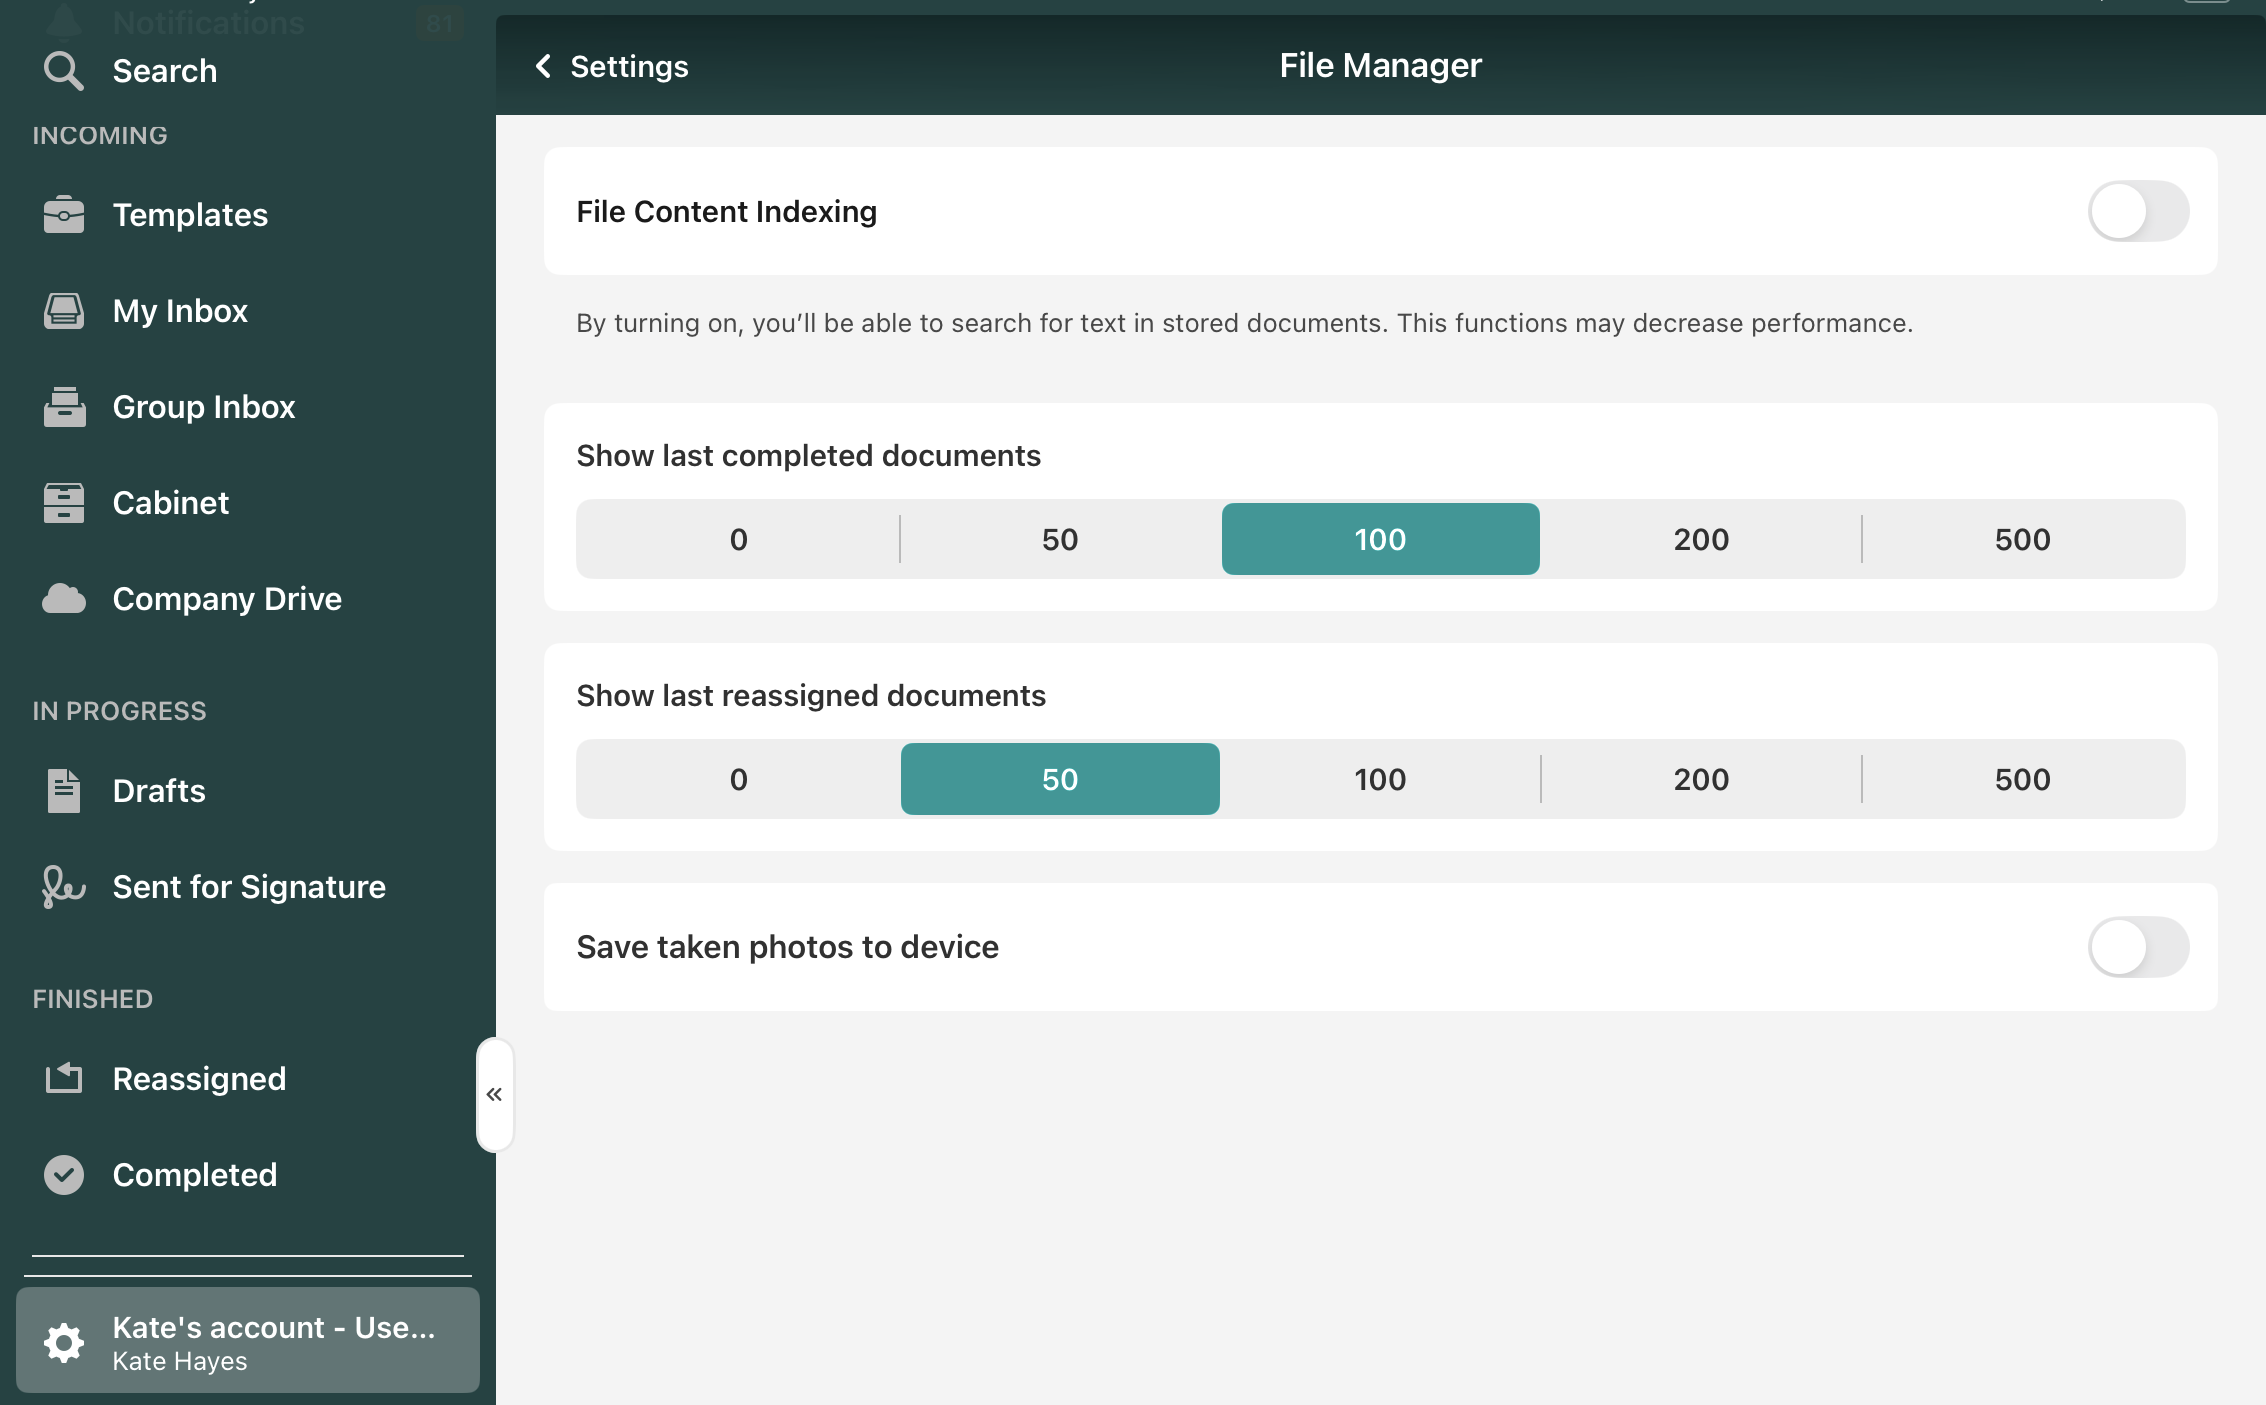Image resolution: width=2266 pixels, height=1405 pixels.
Task: Set last completed documents to 0
Action: [x=738, y=539]
